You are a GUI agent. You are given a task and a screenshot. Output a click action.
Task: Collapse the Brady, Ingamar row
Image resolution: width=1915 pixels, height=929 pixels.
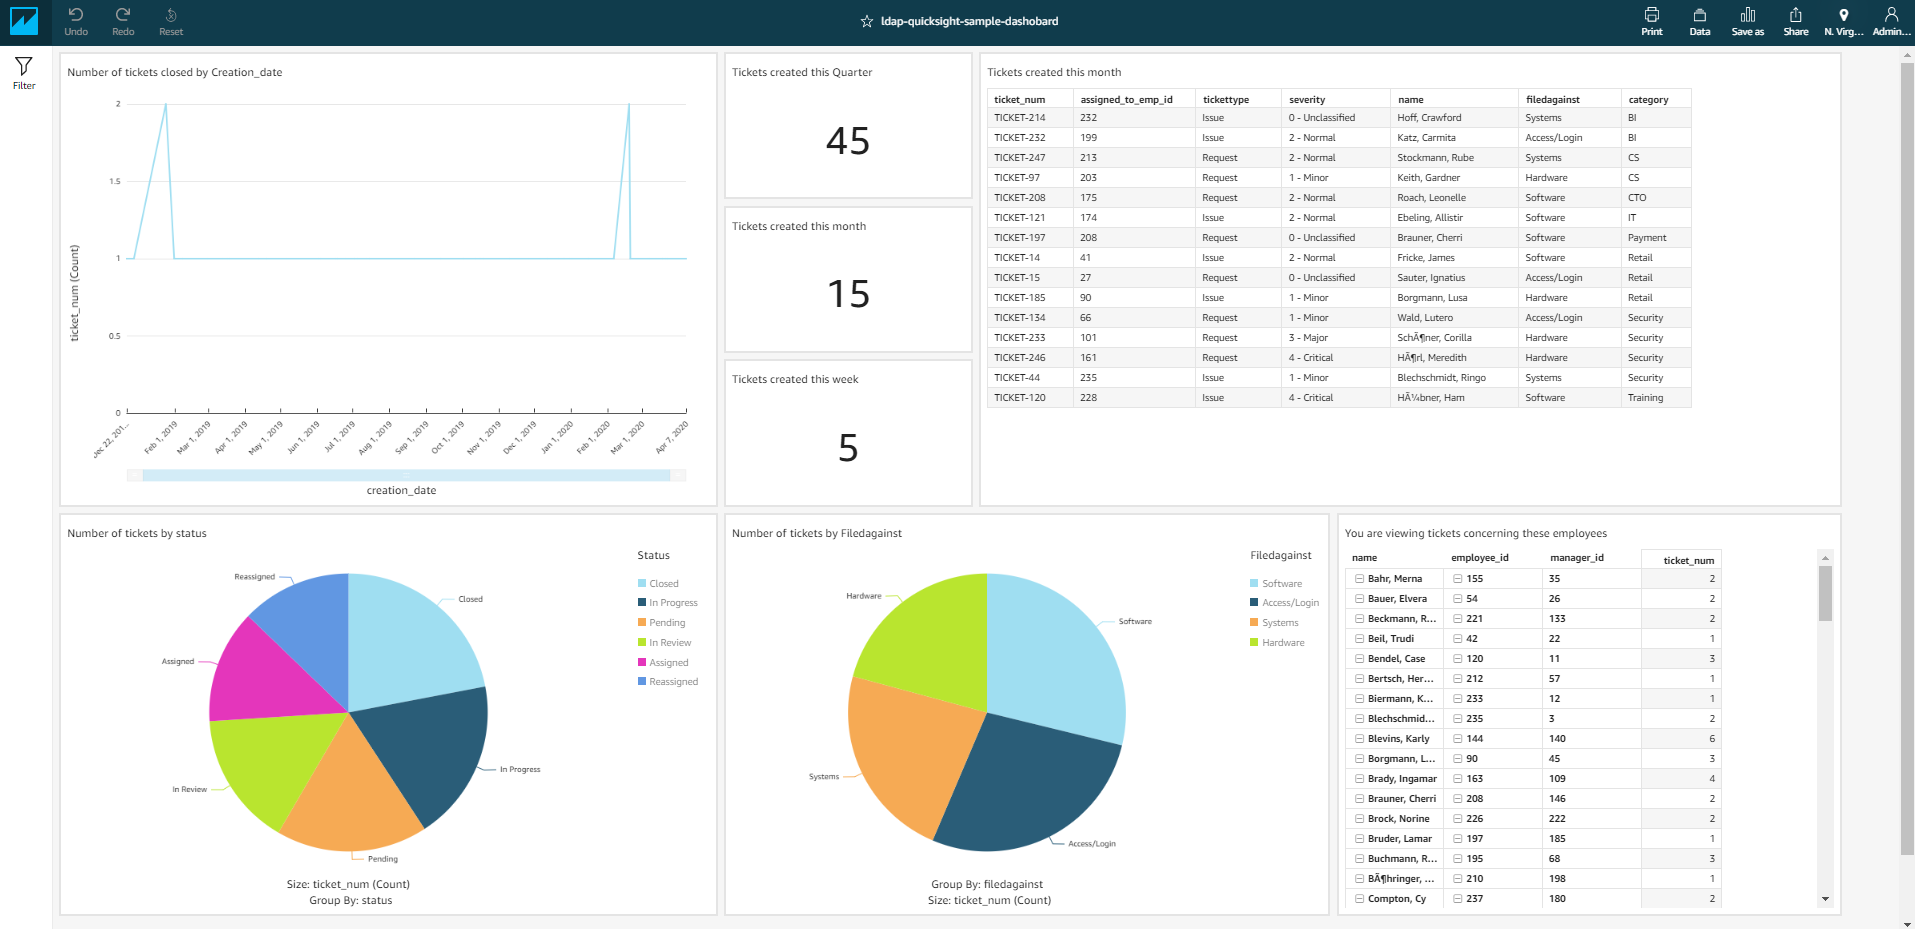coord(1360,779)
